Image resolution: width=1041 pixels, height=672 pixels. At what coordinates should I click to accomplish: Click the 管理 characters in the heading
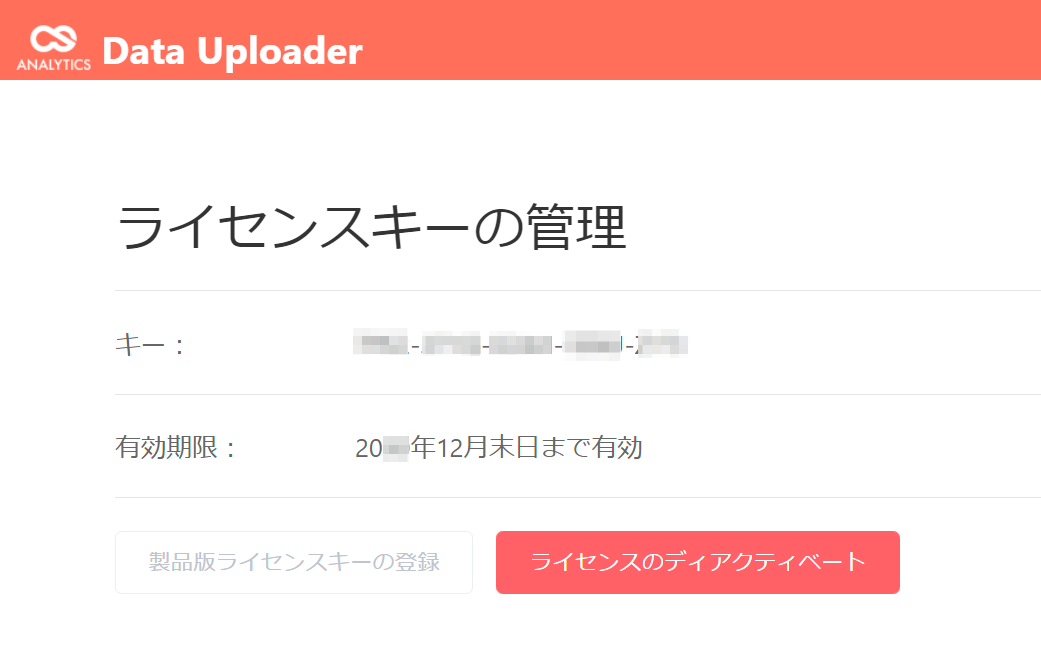[576, 227]
